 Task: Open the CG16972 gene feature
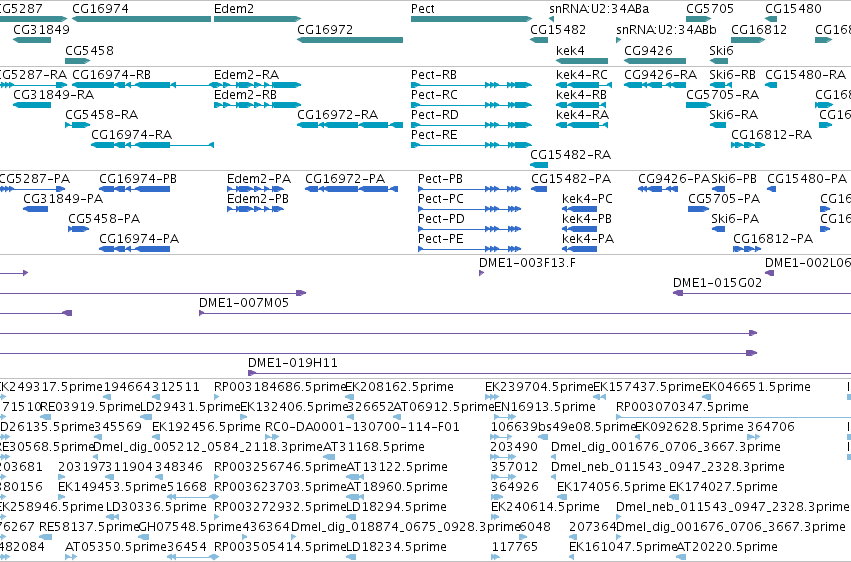[x=350, y=40]
